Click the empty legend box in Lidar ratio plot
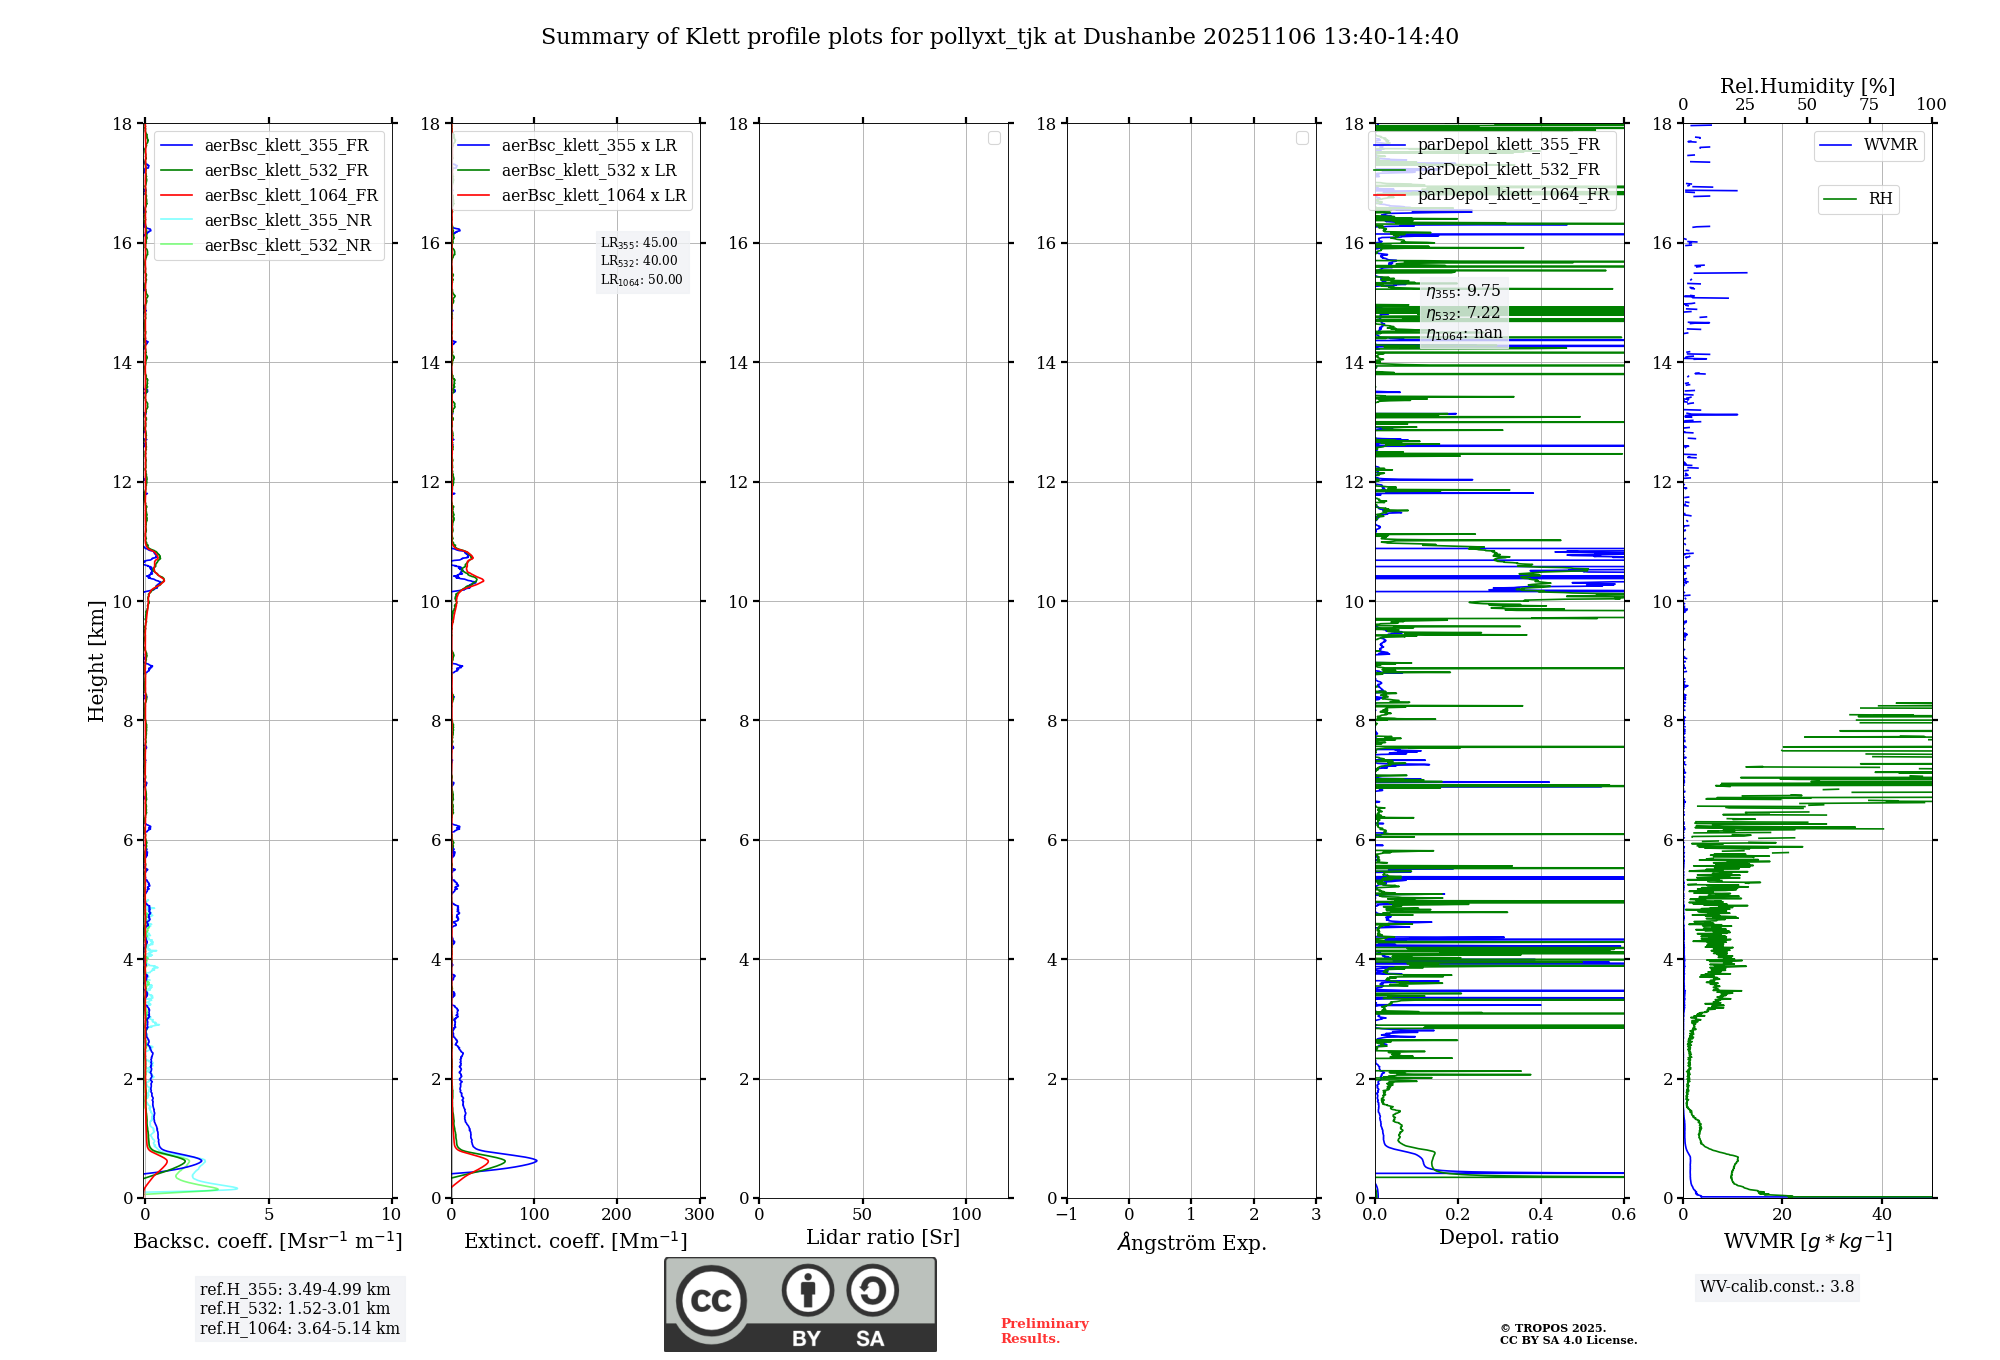Image resolution: width=2000 pixels, height=1360 pixels. [x=994, y=138]
